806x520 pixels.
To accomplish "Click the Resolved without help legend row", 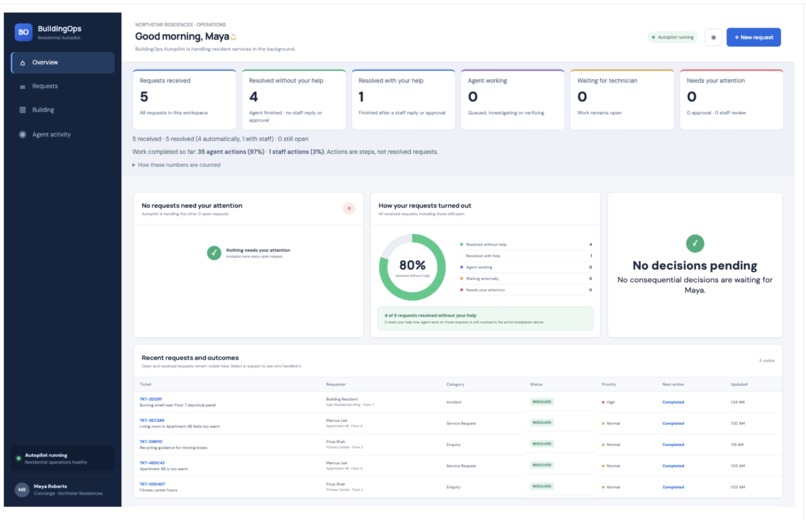I will [526, 245].
